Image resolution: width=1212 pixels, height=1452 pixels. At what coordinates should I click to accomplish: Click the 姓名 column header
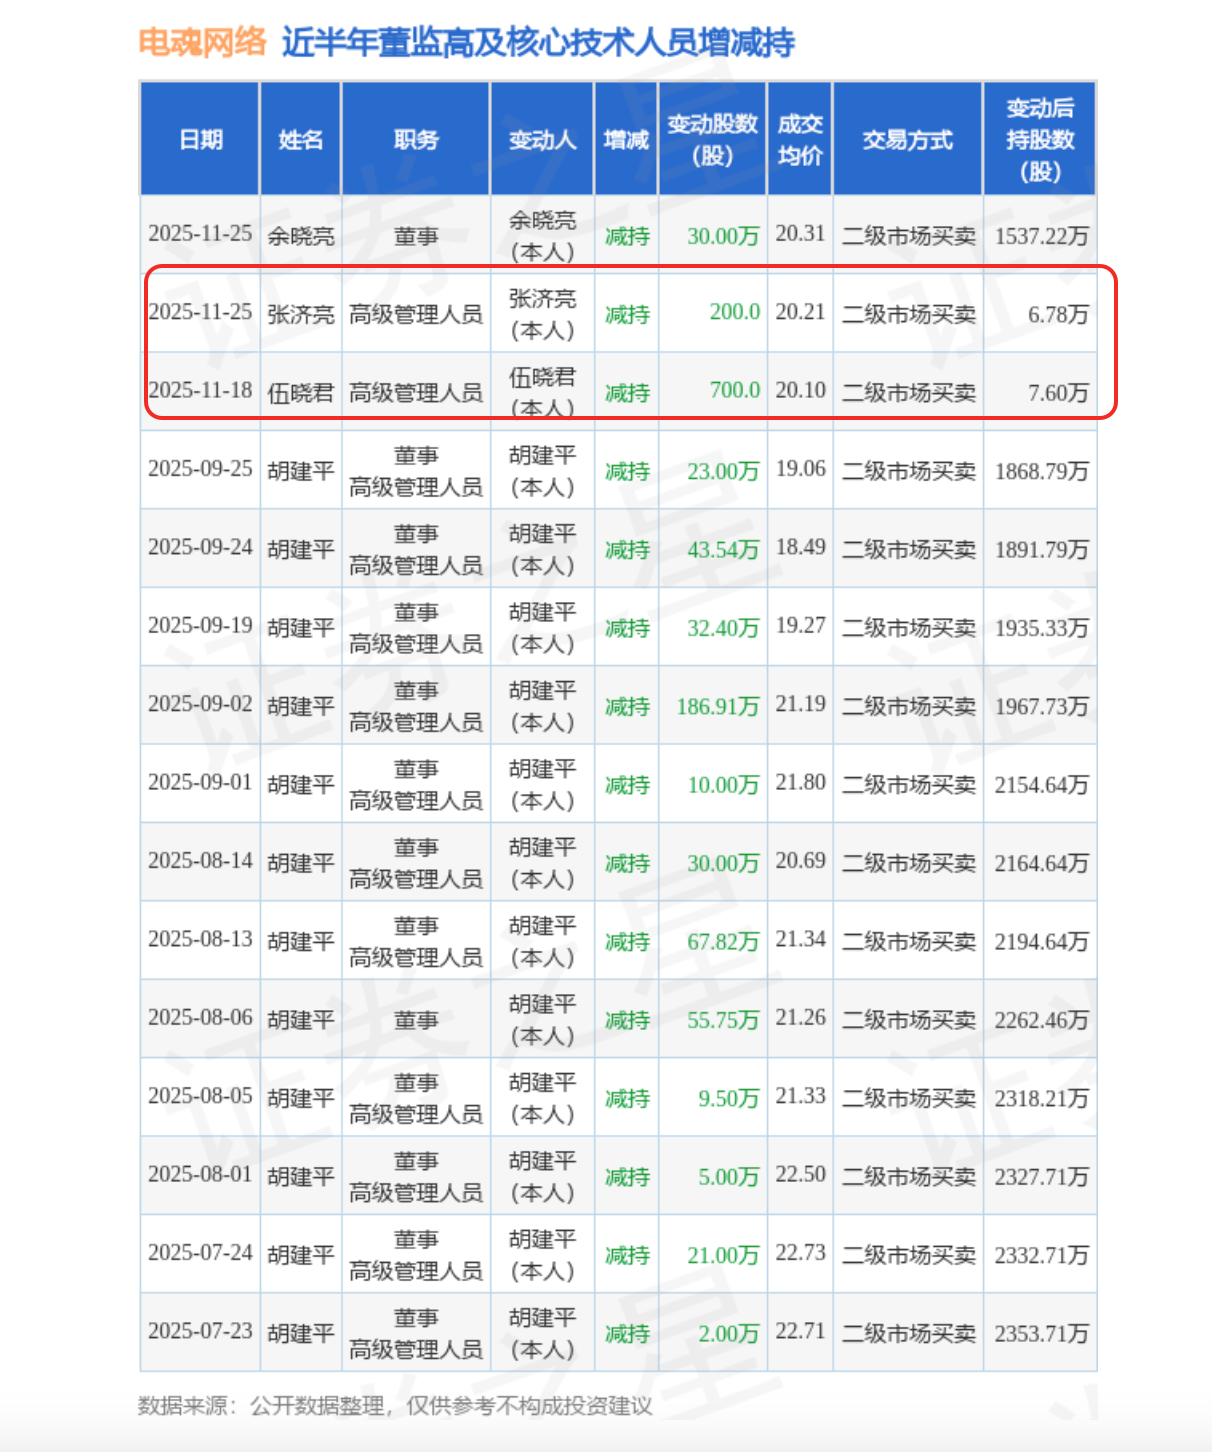coord(300,140)
